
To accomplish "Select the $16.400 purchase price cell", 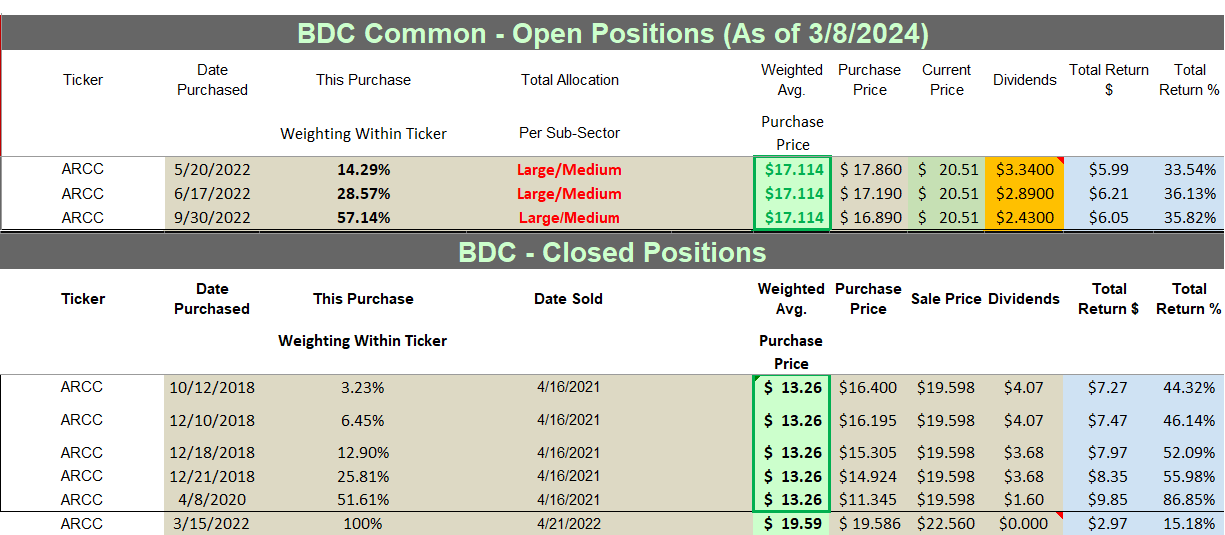I will pos(868,387).
